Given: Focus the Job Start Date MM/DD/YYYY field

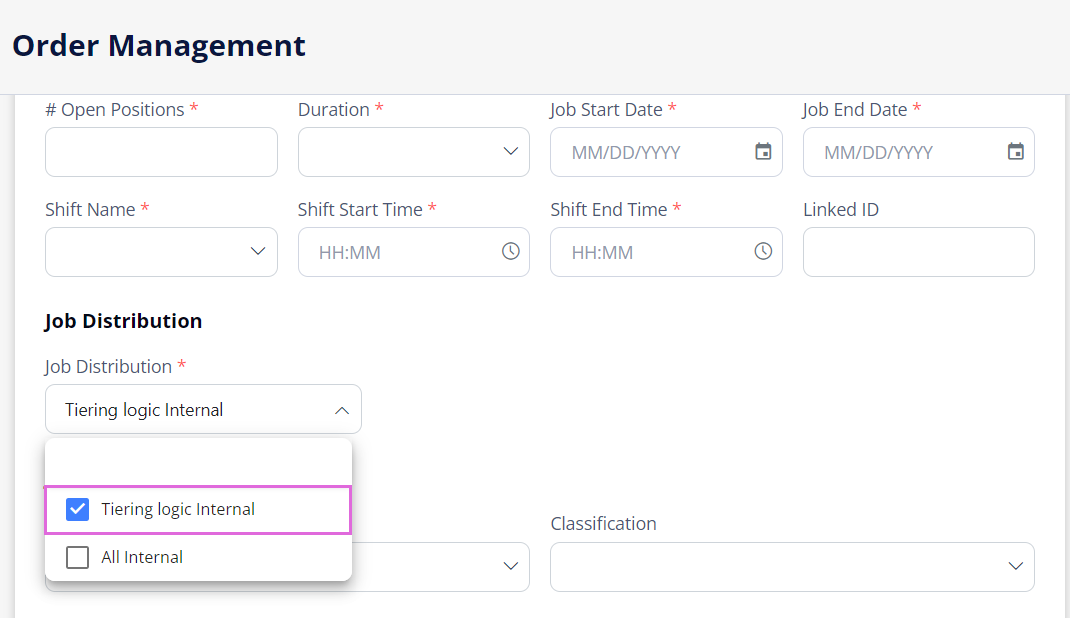Looking at the screenshot, I should coord(652,151).
